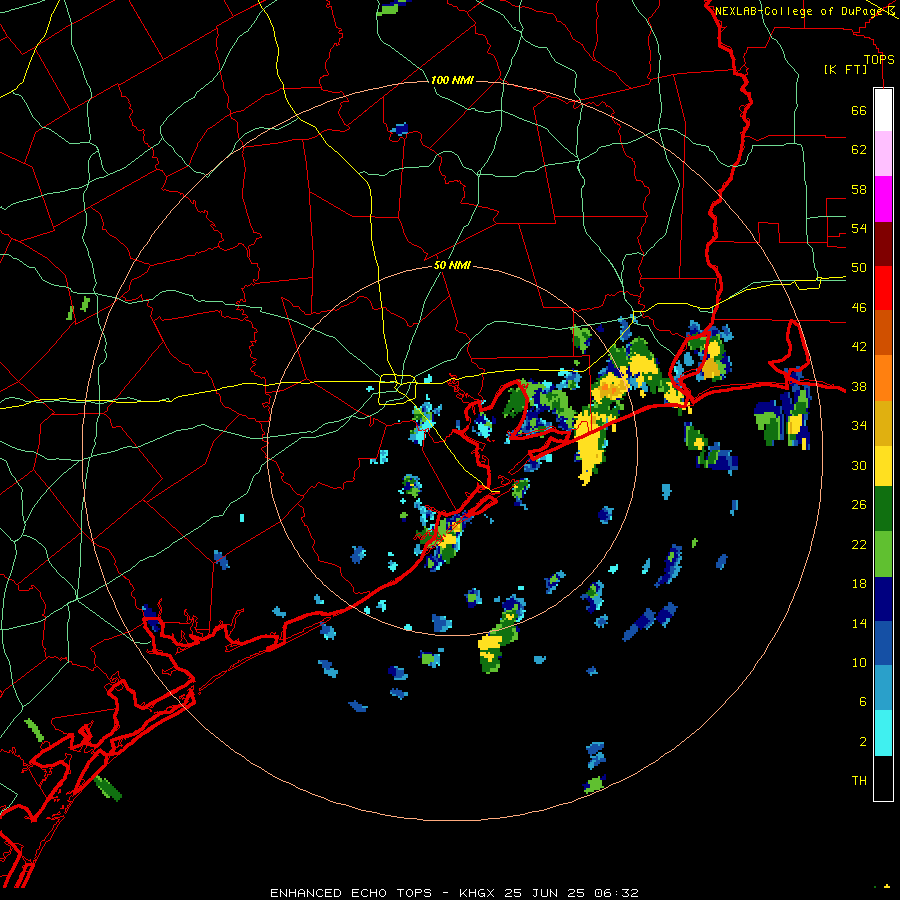
Task: Select the 6 scale label
Action: (863, 701)
